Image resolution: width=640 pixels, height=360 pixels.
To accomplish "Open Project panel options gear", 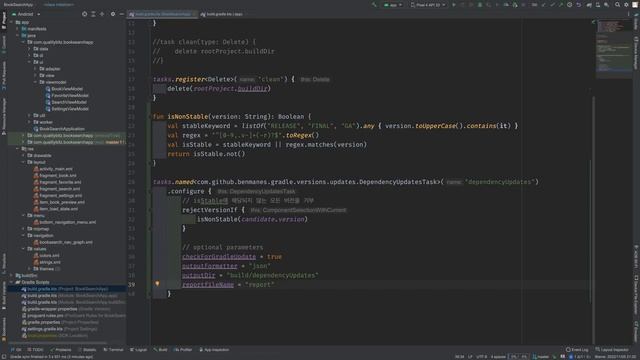I will point(113,14).
